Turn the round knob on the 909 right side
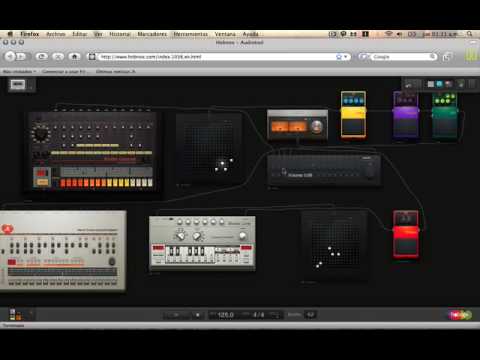The width and height of the screenshot is (480, 360). point(112,261)
